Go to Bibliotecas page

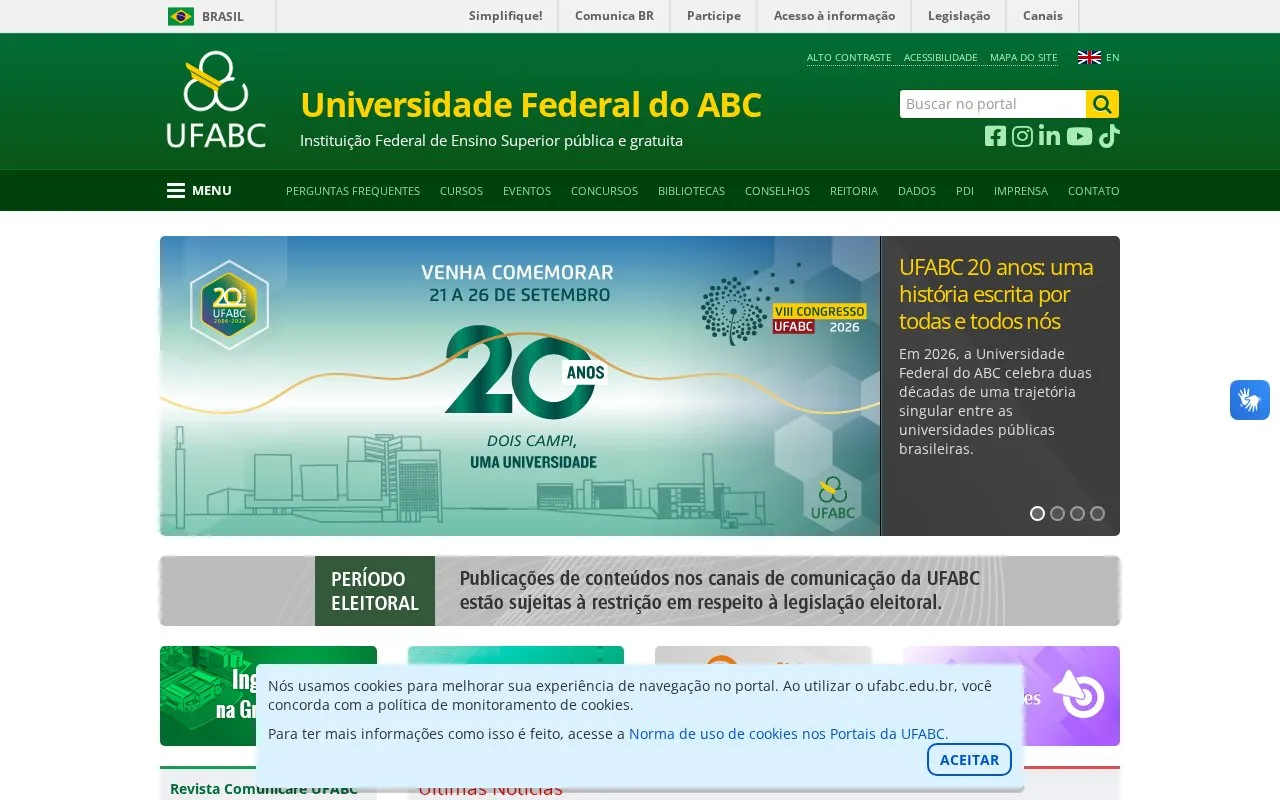(691, 191)
